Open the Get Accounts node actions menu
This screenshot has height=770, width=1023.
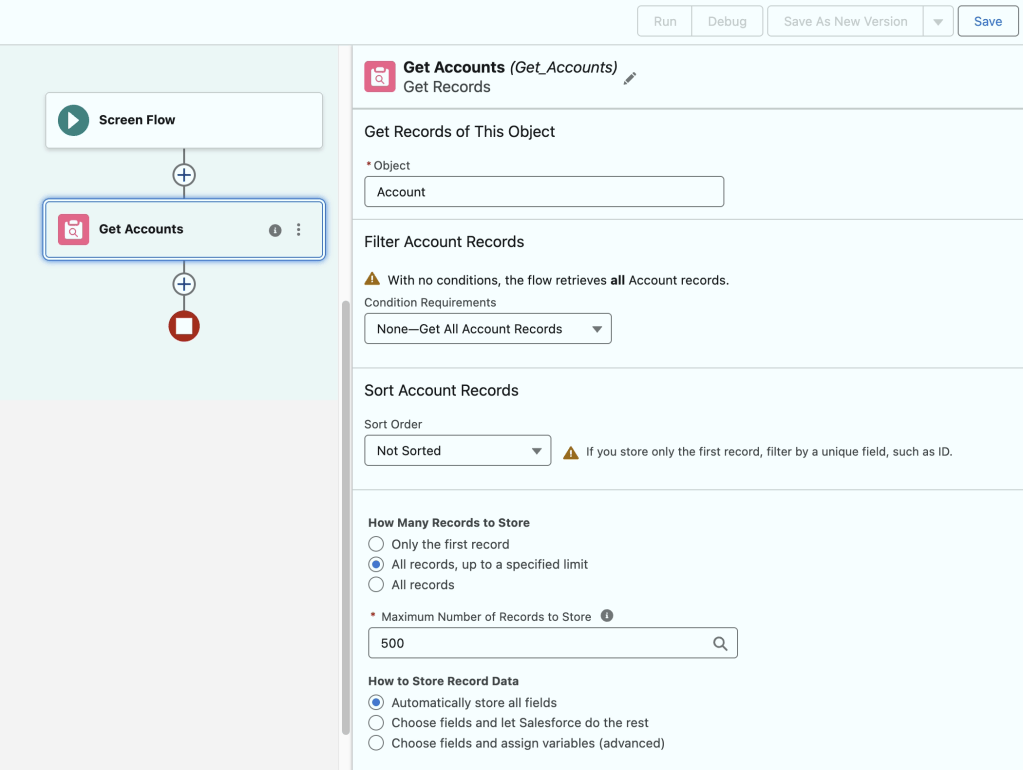pos(299,230)
